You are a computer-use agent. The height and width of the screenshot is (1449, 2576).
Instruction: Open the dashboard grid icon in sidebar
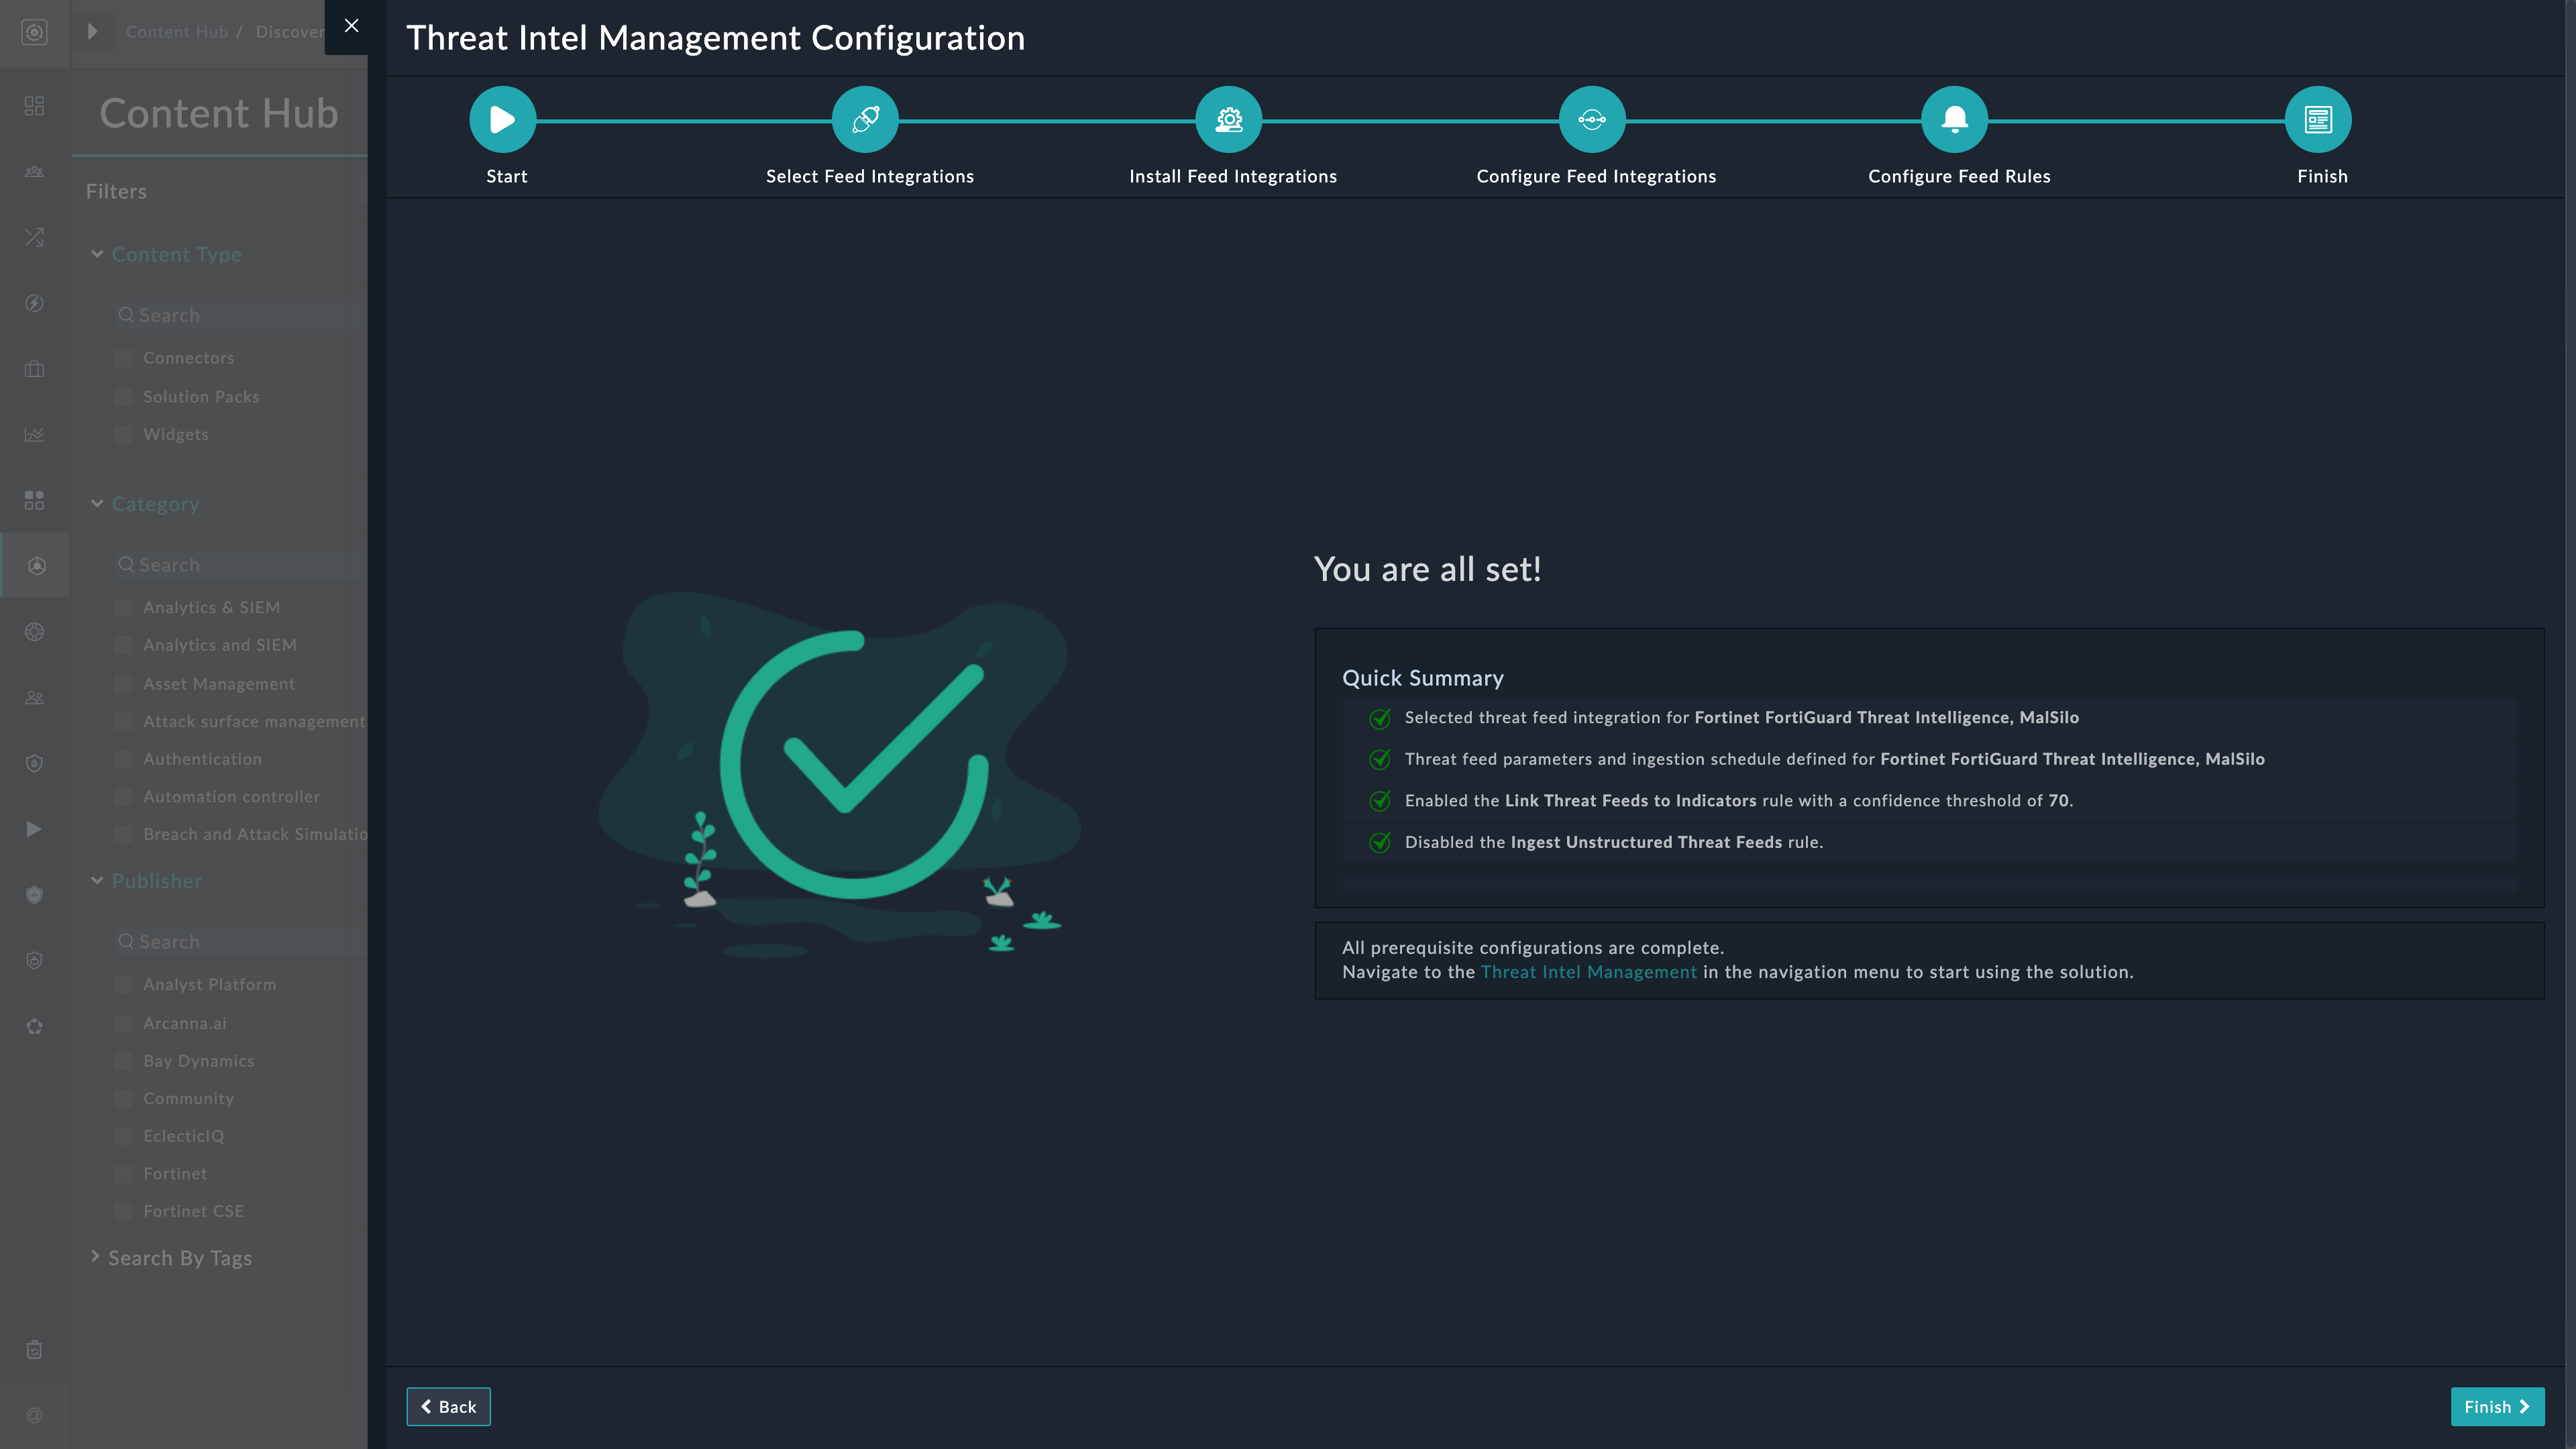pos(35,106)
